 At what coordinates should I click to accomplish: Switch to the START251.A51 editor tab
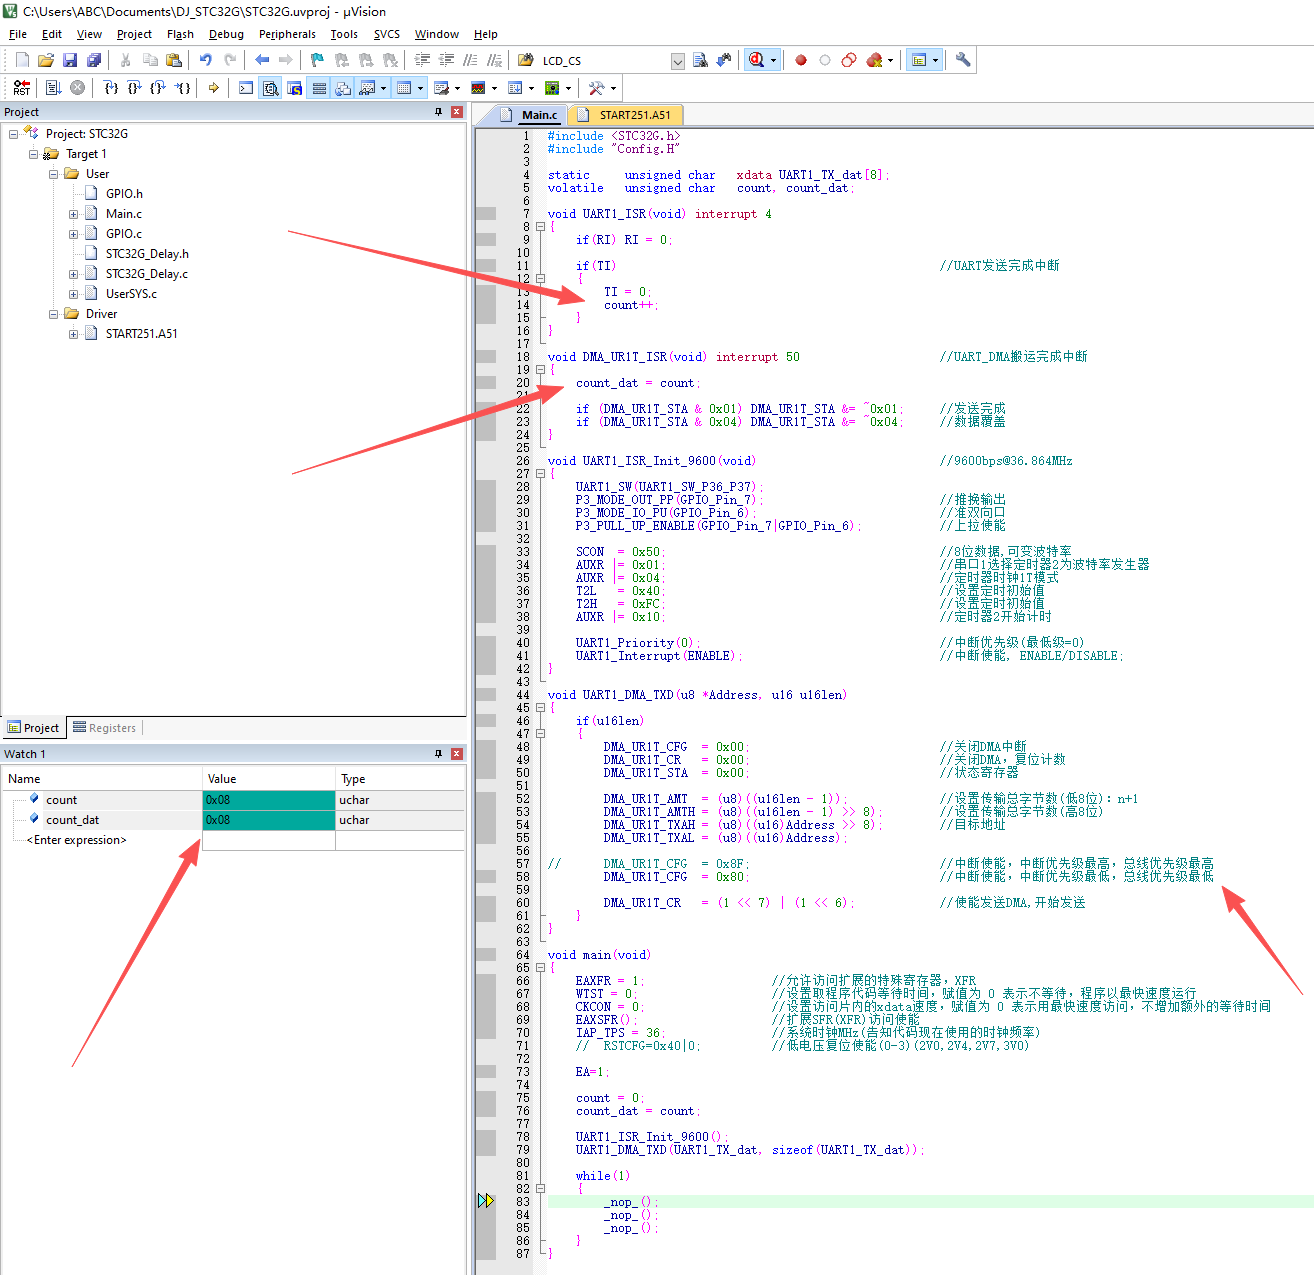coord(634,115)
